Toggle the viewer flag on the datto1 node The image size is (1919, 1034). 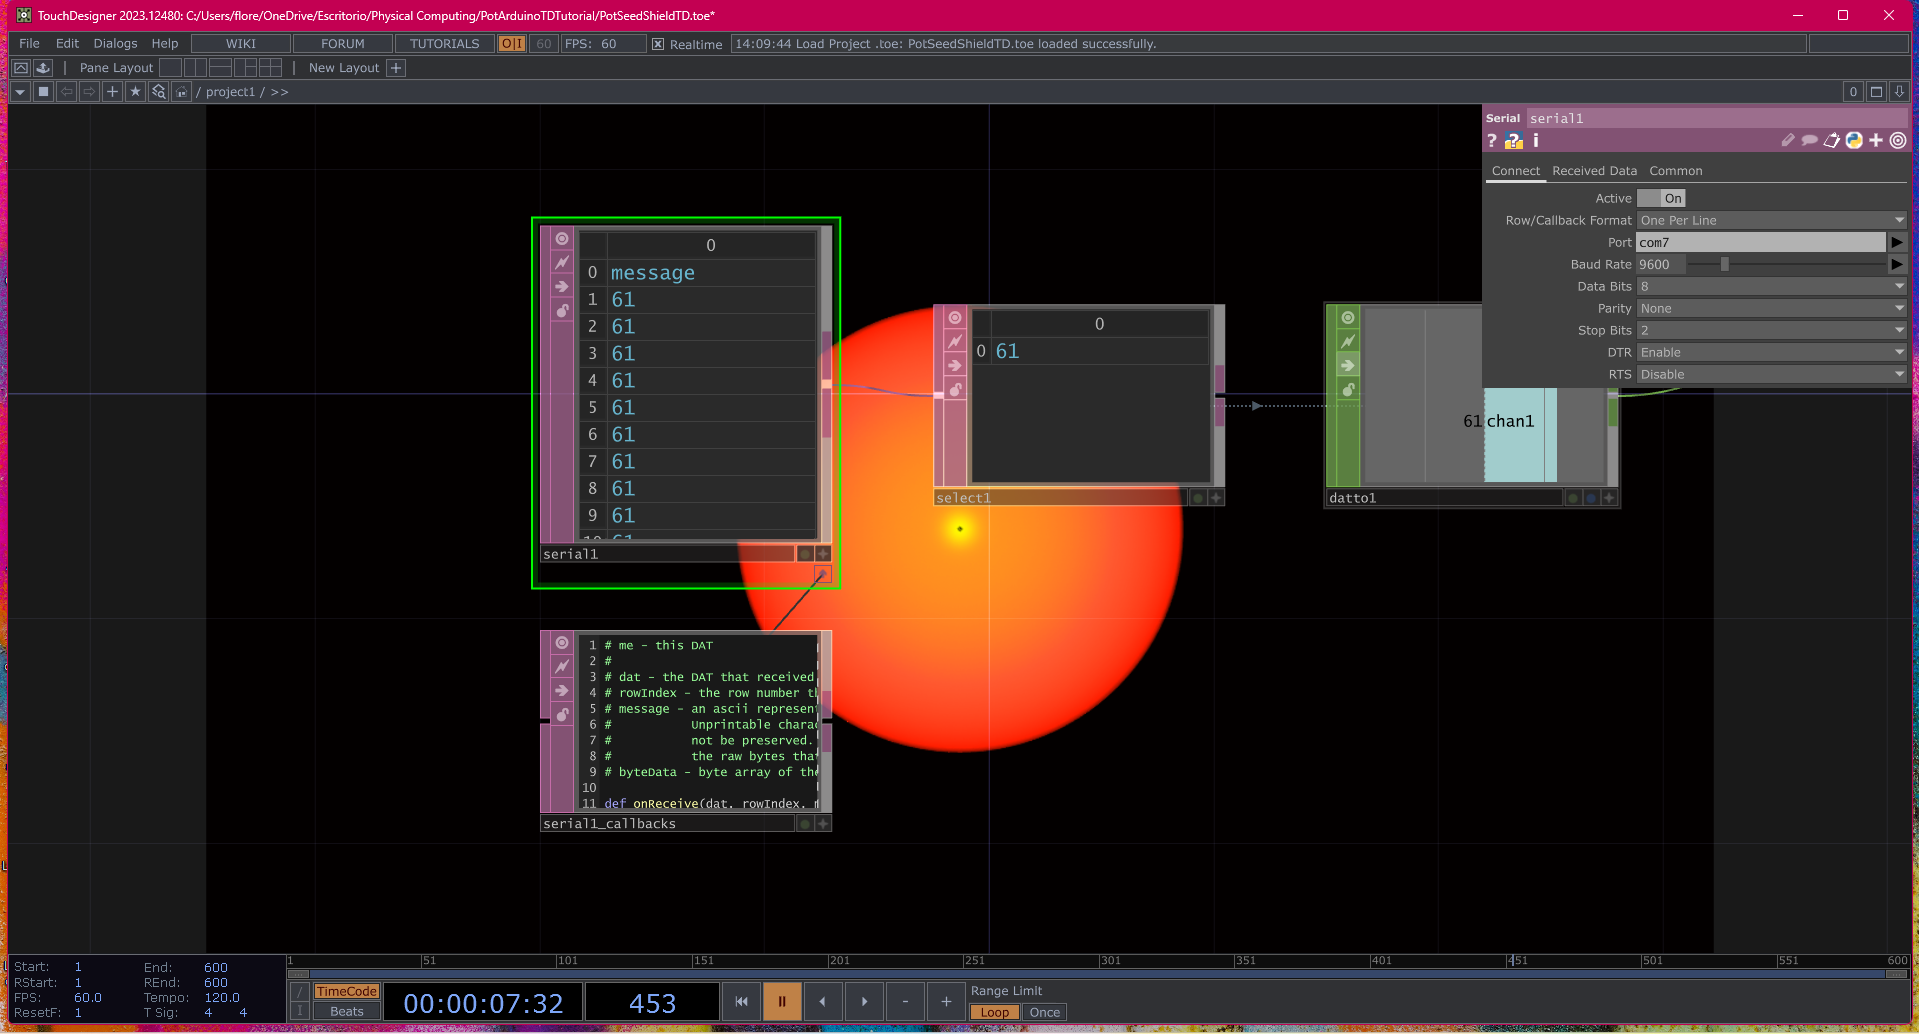[x=1572, y=497]
